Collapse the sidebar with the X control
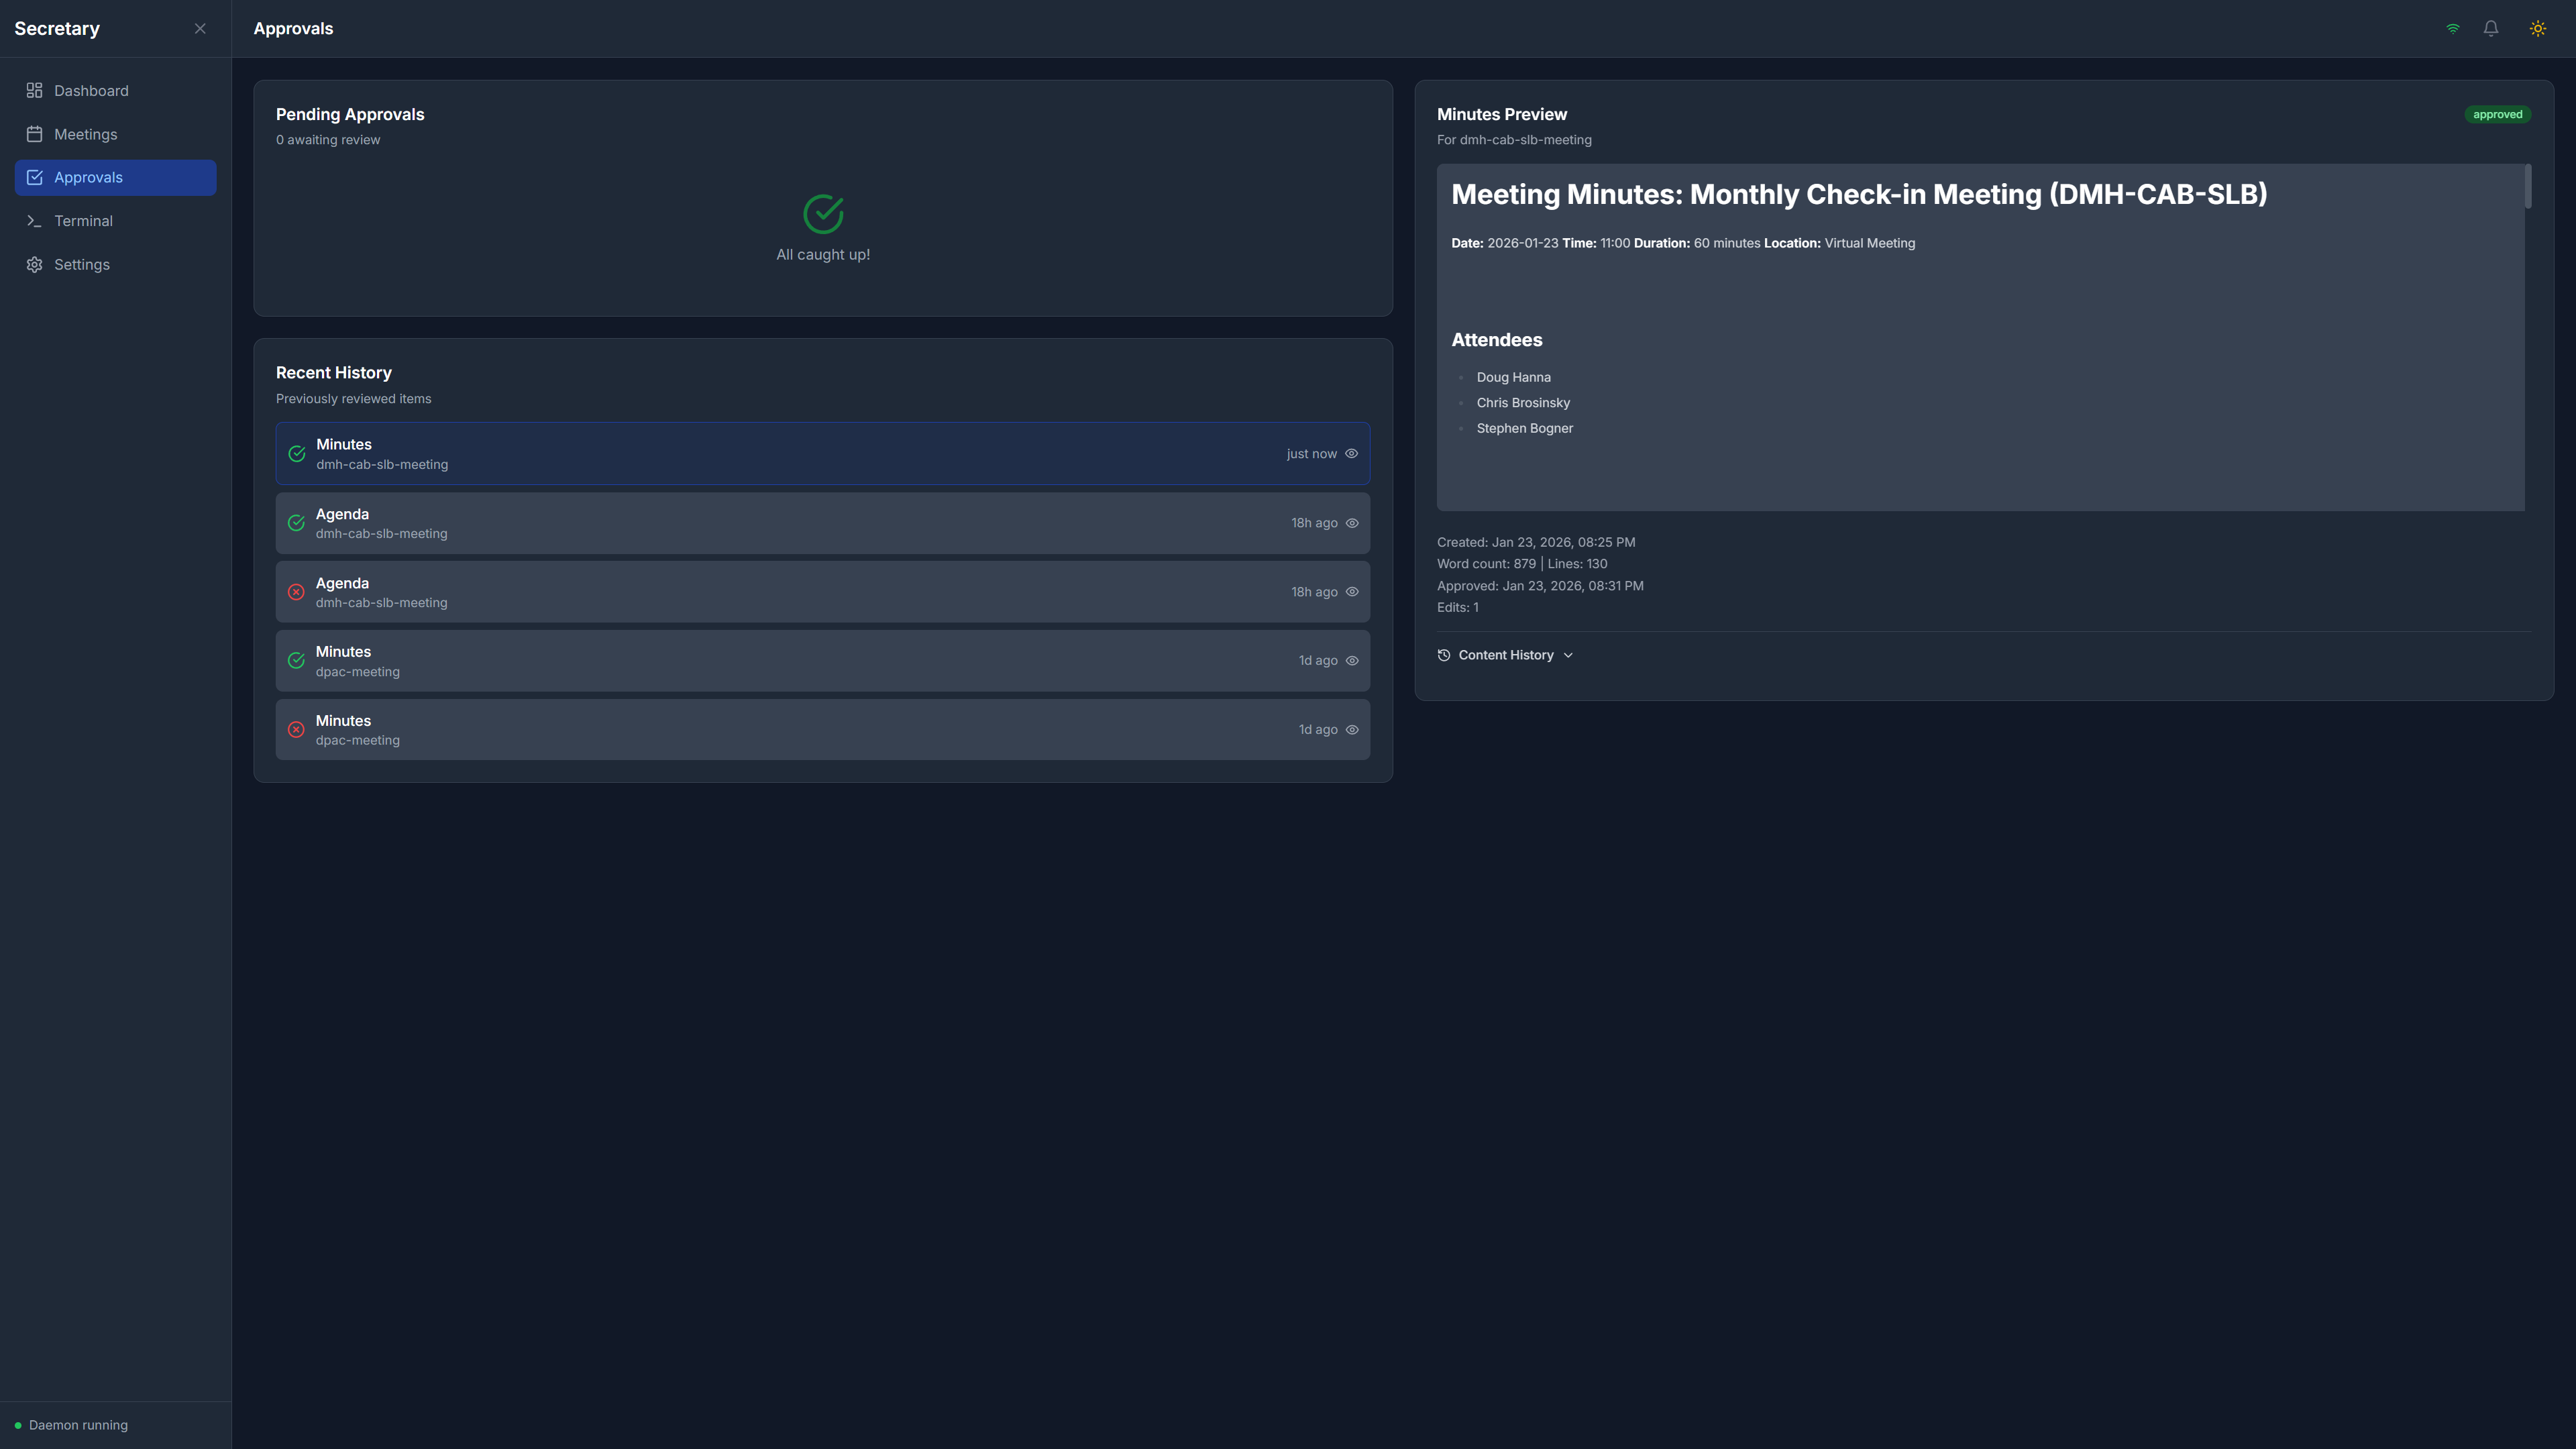The image size is (2576, 1449). (x=199, y=28)
